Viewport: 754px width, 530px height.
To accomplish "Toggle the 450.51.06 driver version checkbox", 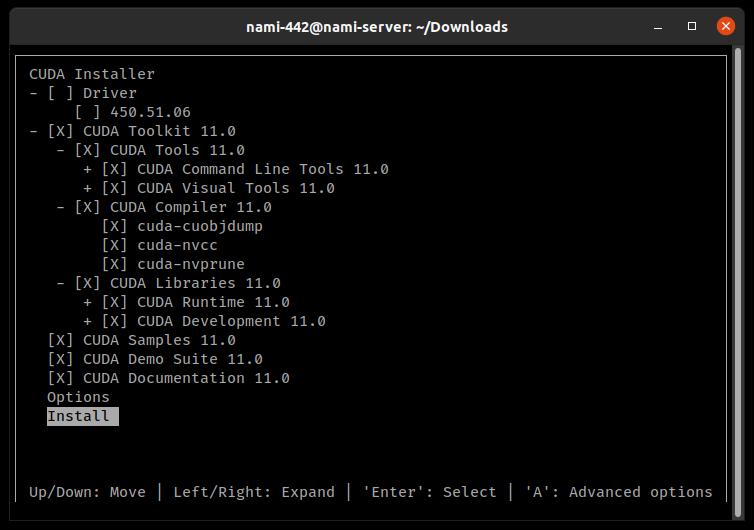I will (x=88, y=112).
